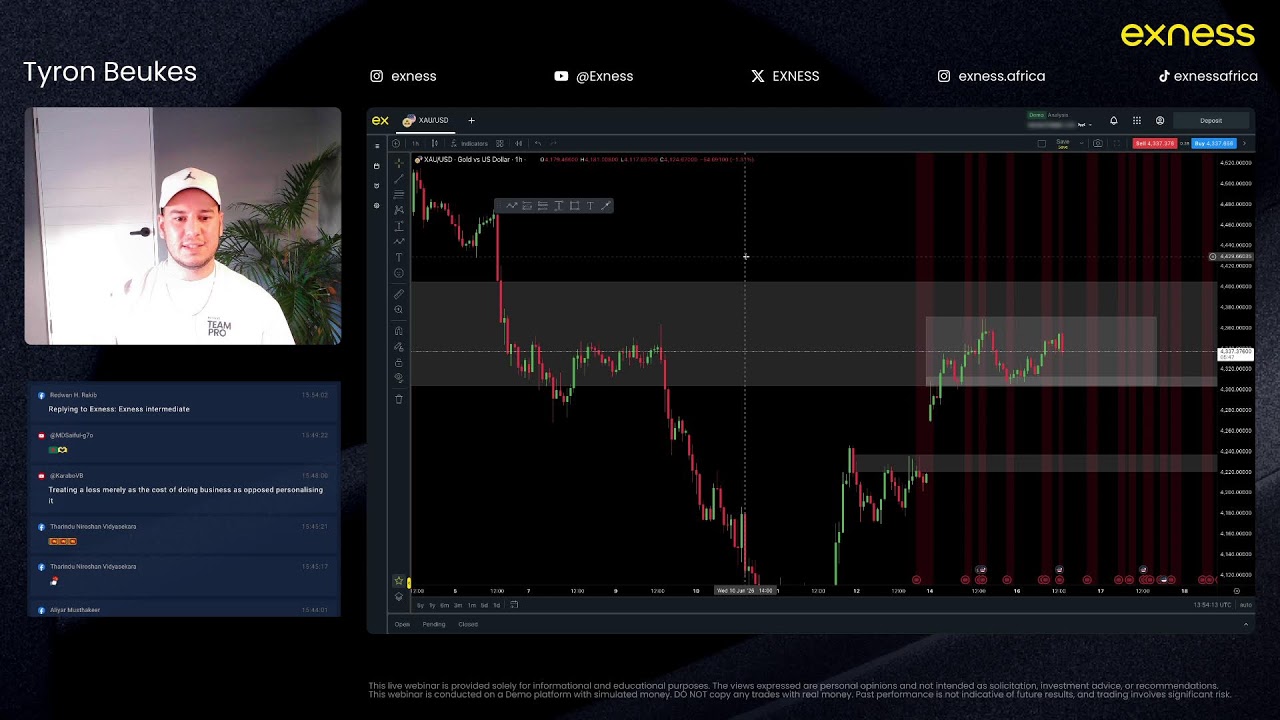The height and width of the screenshot is (720, 1280).
Task: Select the chart patterns drawing tool
Action: point(399,210)
